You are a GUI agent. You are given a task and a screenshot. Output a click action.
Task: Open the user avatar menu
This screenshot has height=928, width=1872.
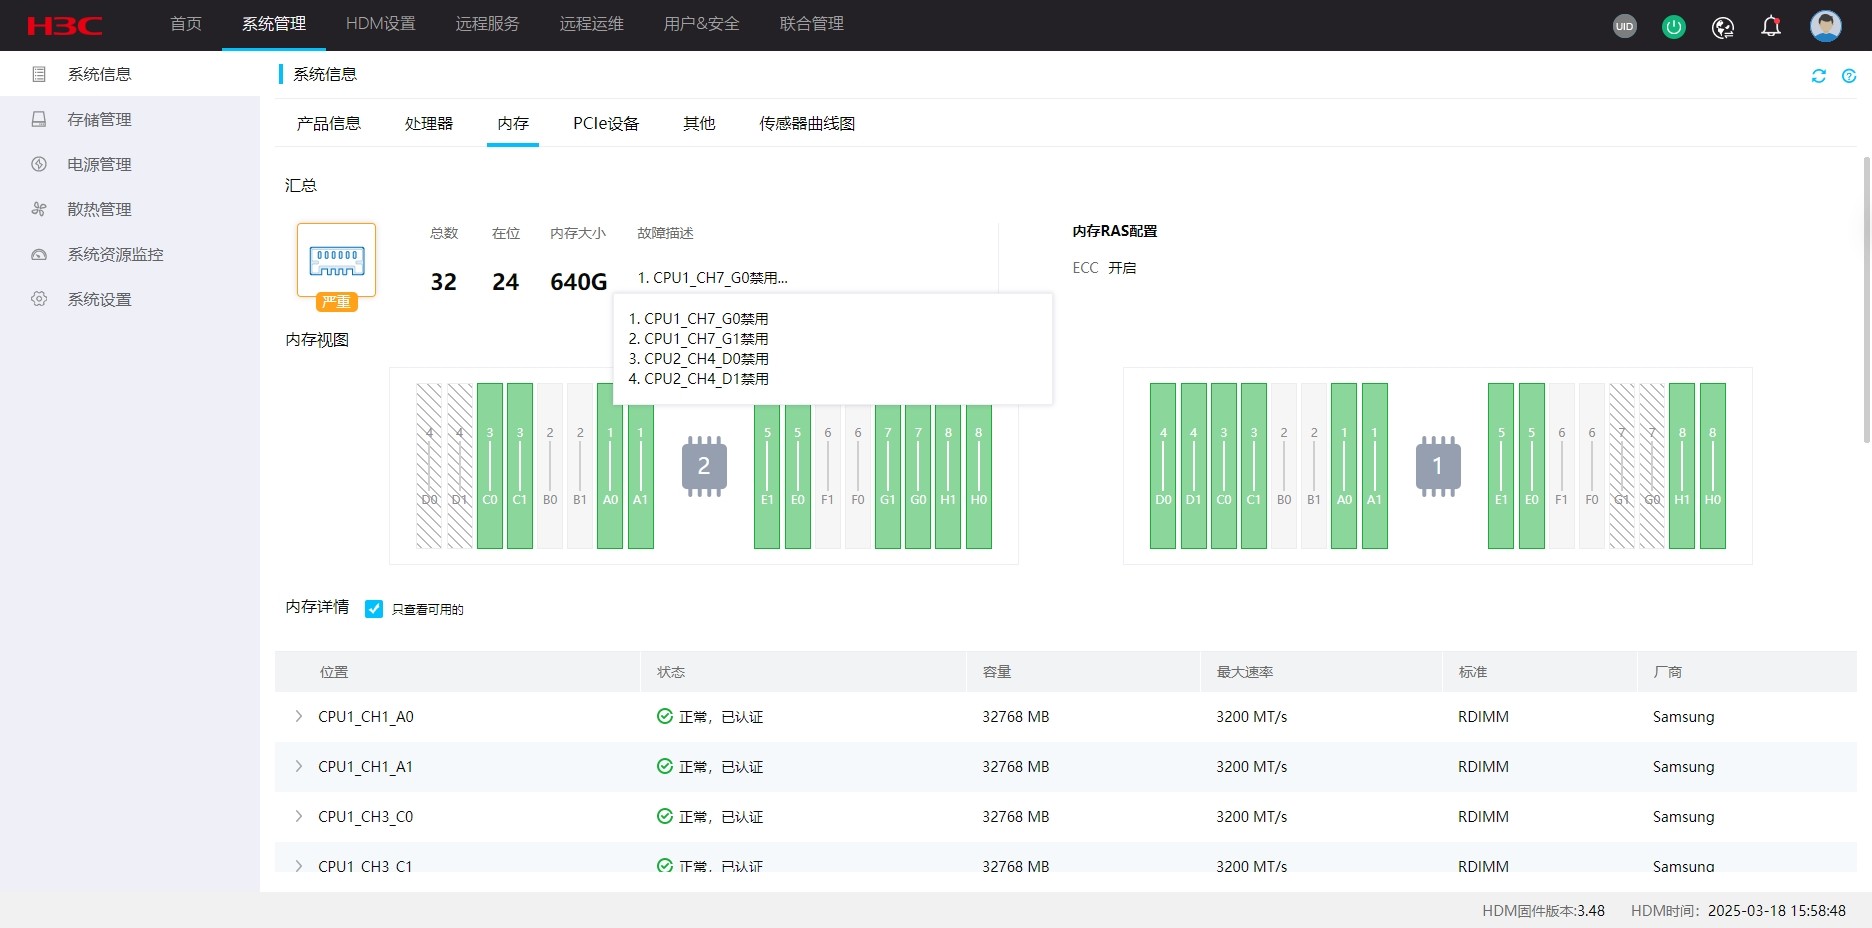coord(1825,26)
